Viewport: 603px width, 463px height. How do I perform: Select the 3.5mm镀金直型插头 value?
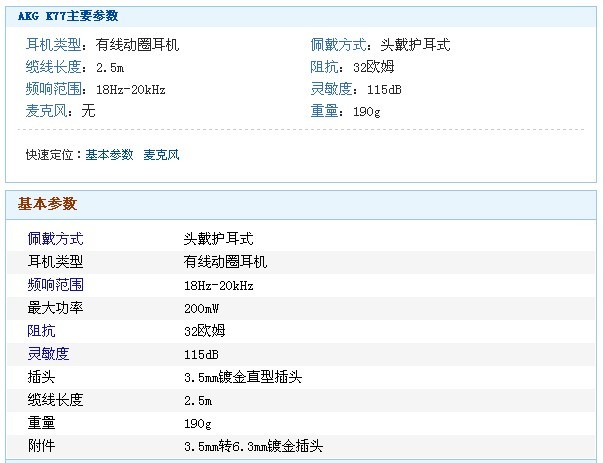[x=243, y=377]
